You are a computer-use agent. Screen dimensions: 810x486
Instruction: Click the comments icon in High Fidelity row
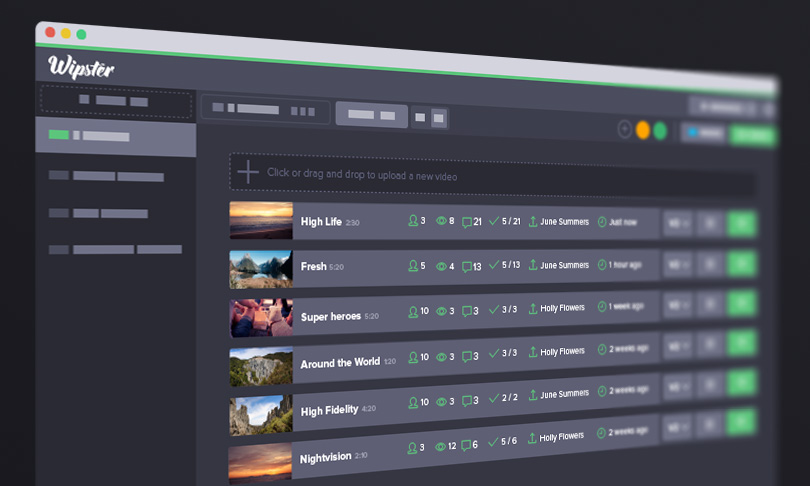point(466,401)
